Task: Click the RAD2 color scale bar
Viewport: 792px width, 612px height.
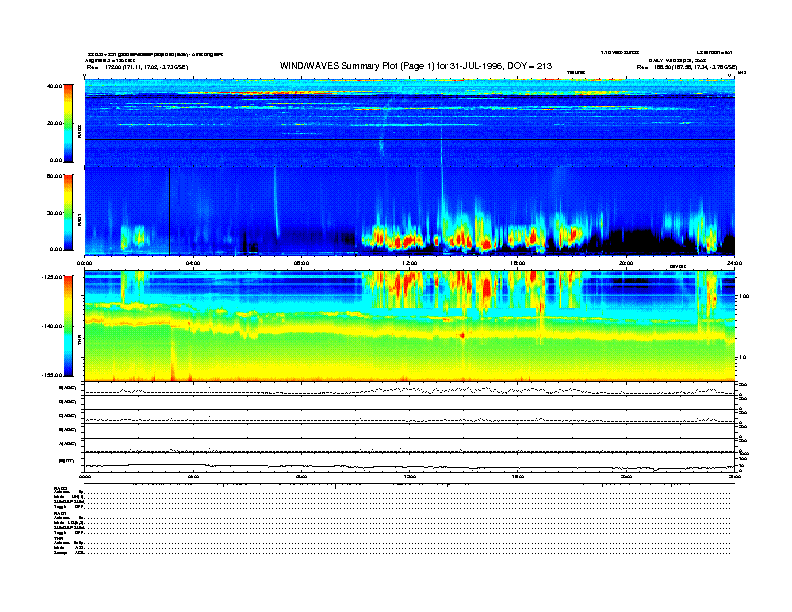Action: click(x=68, y=123)
